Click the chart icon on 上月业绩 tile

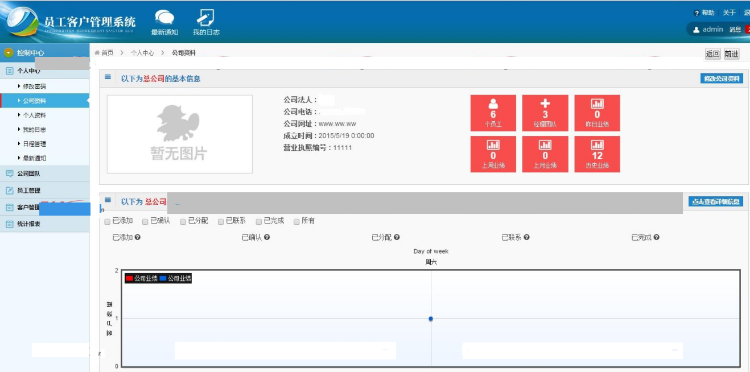pos(545,145)
